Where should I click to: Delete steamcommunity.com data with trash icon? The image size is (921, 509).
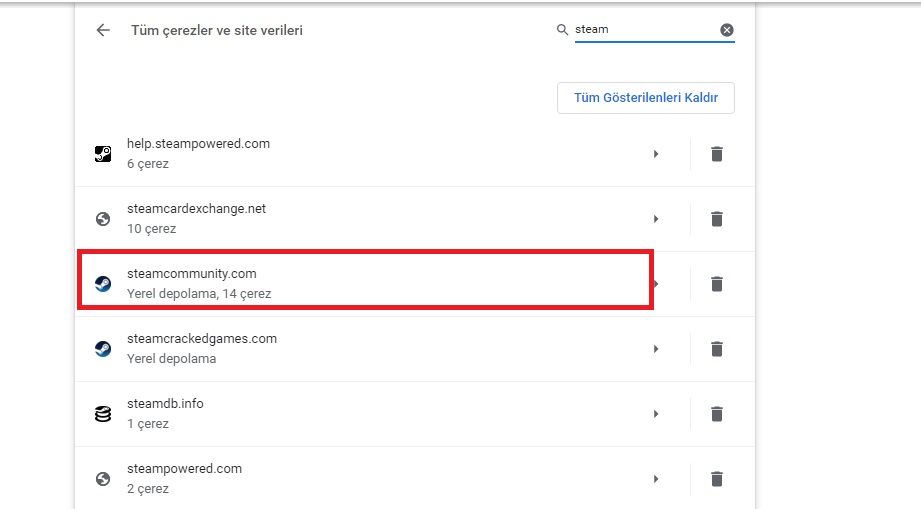(x=717, y=284)
